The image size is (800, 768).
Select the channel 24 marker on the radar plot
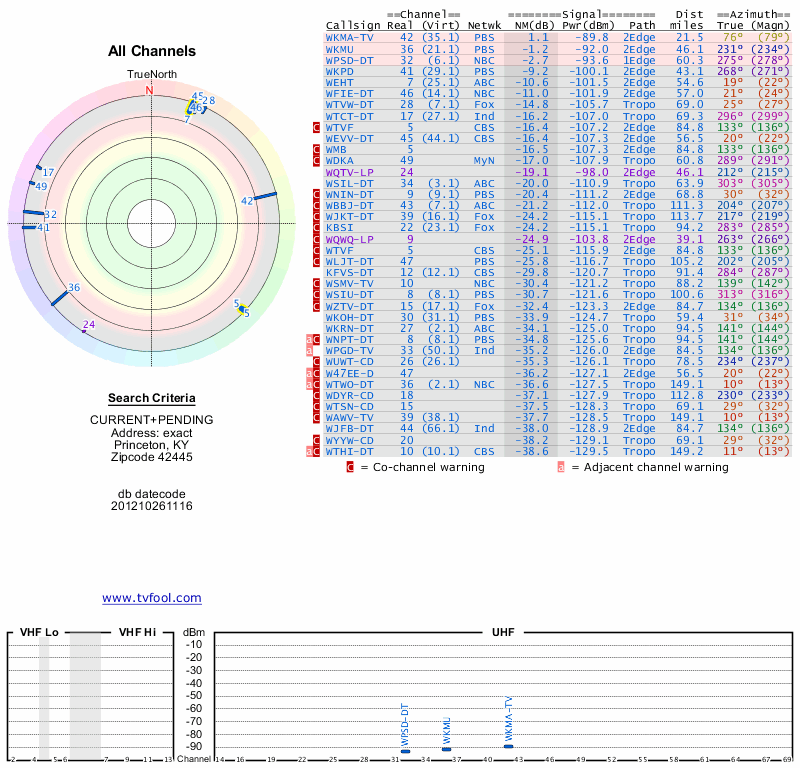coord(84,332)
